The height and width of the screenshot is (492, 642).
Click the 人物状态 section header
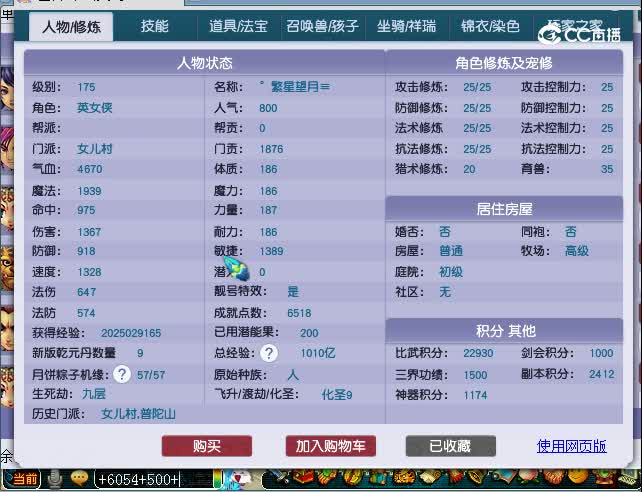[204, 63]
